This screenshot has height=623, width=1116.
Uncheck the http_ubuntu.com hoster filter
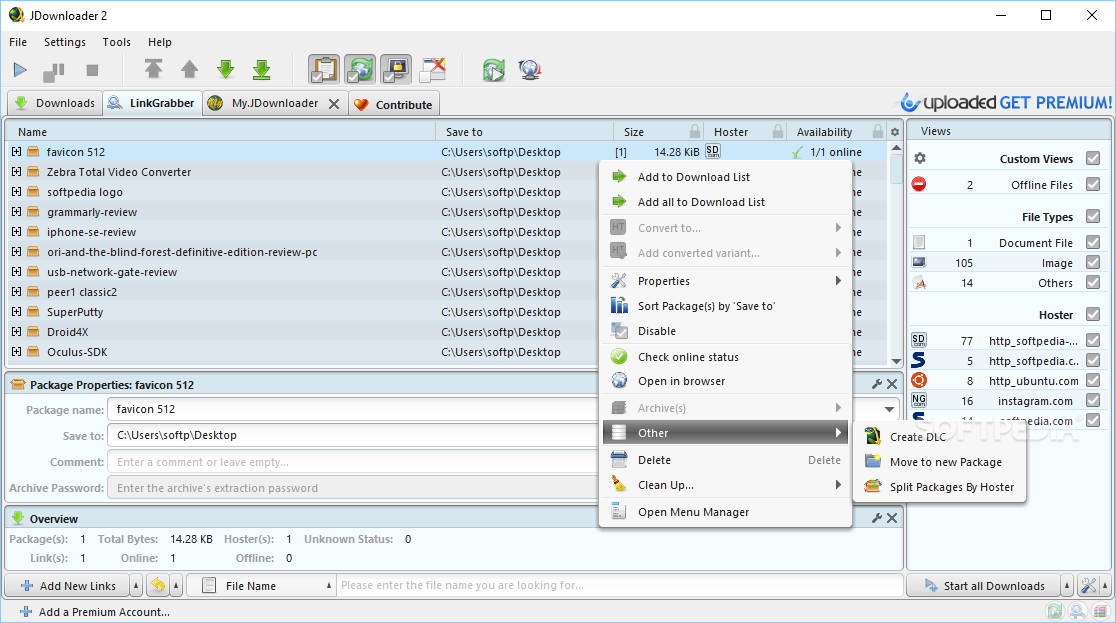click(x=1093, y=380)
